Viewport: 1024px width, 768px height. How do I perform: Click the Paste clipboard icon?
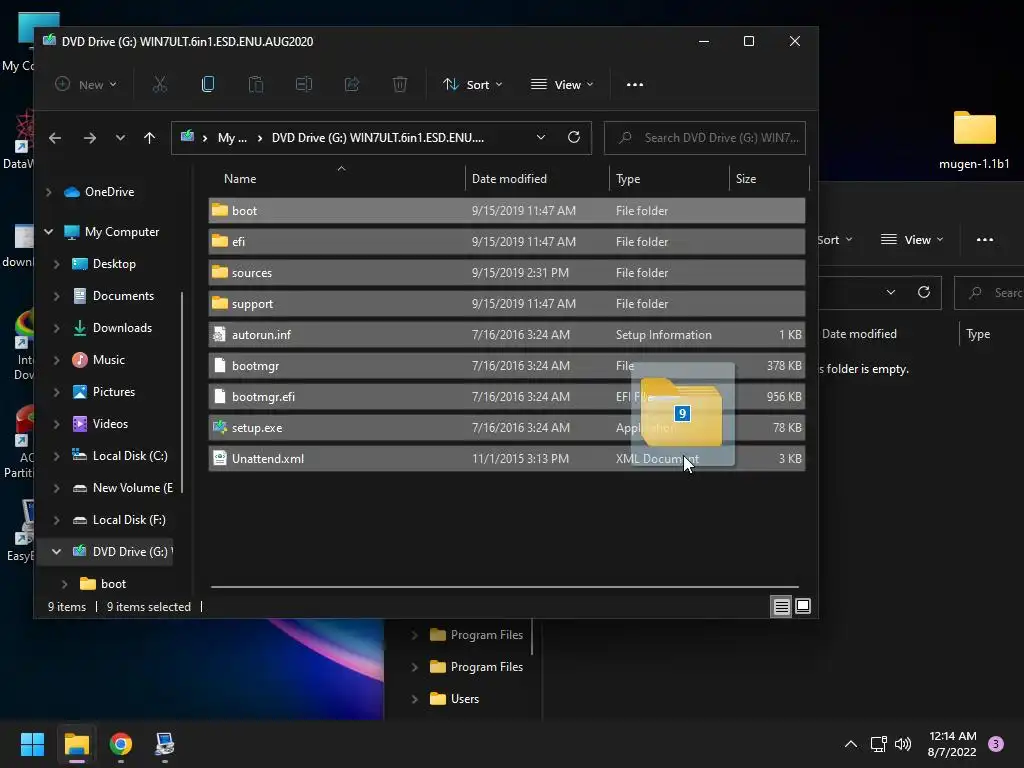pos(256,84)
